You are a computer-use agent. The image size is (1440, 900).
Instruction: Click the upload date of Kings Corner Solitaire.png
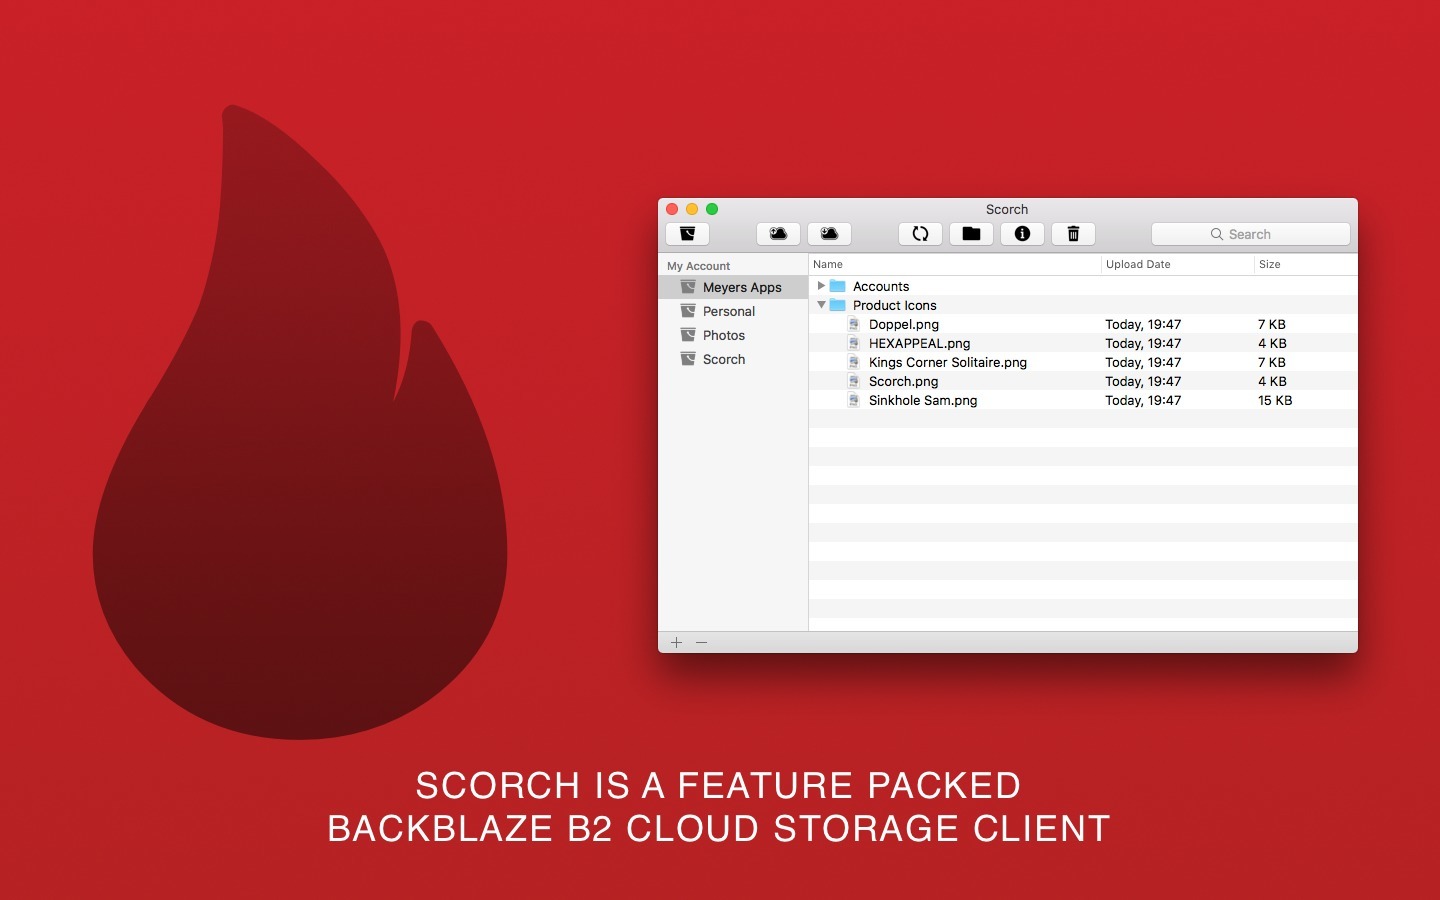[1143, 362]
